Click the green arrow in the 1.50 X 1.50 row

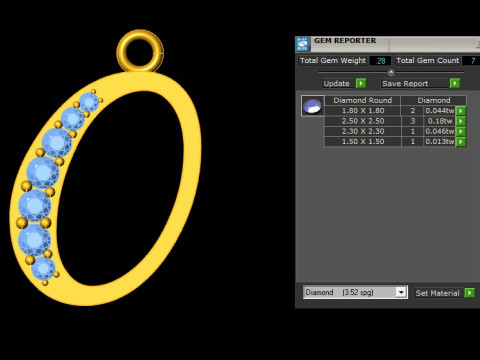tap(461, 142)
